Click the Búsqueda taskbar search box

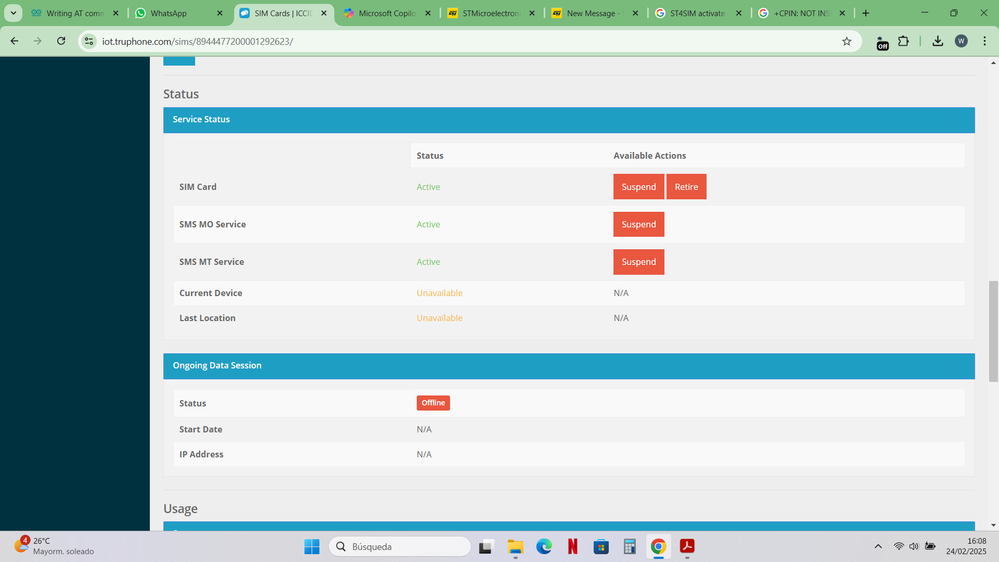(400, 546)
